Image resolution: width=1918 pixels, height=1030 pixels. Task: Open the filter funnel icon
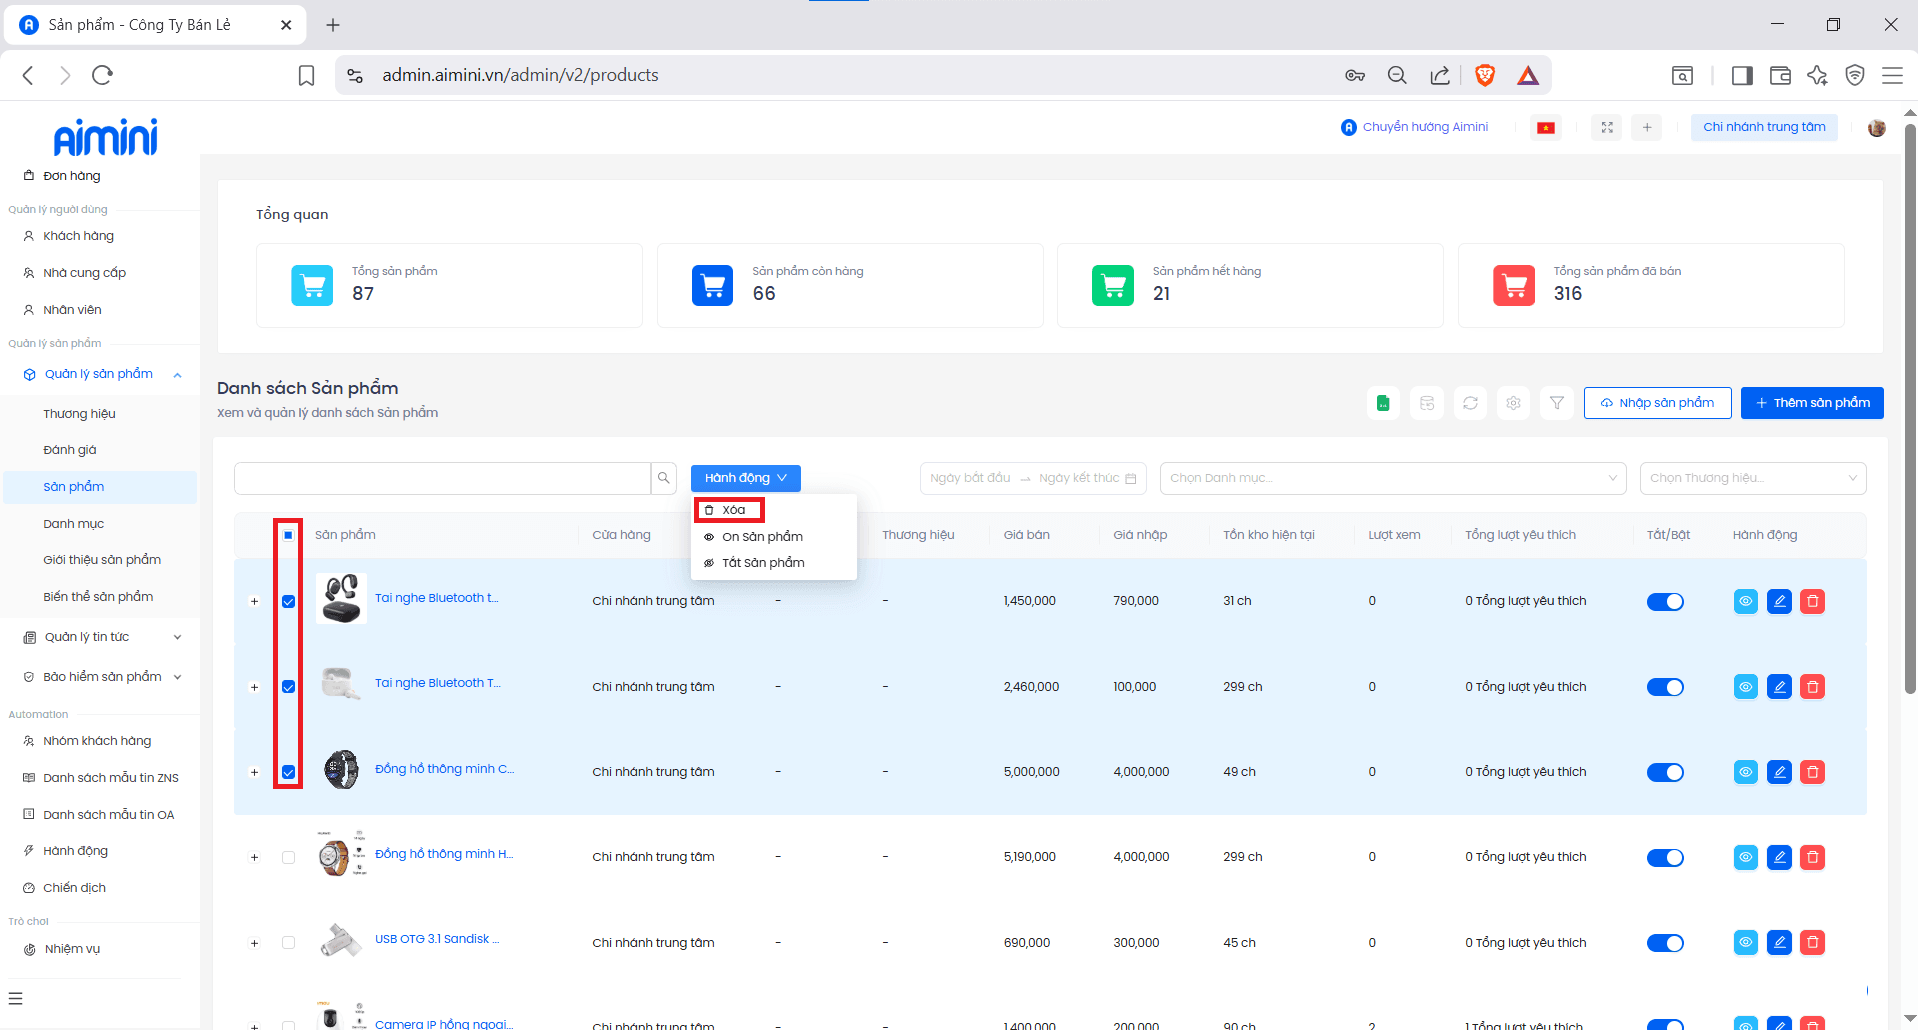point(1557,403)
